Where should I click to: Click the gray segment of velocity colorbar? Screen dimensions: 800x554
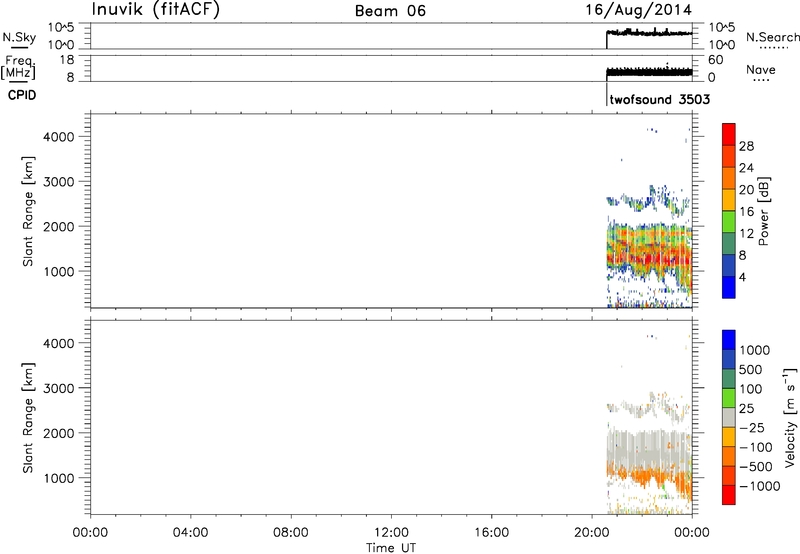click(729, 417)
